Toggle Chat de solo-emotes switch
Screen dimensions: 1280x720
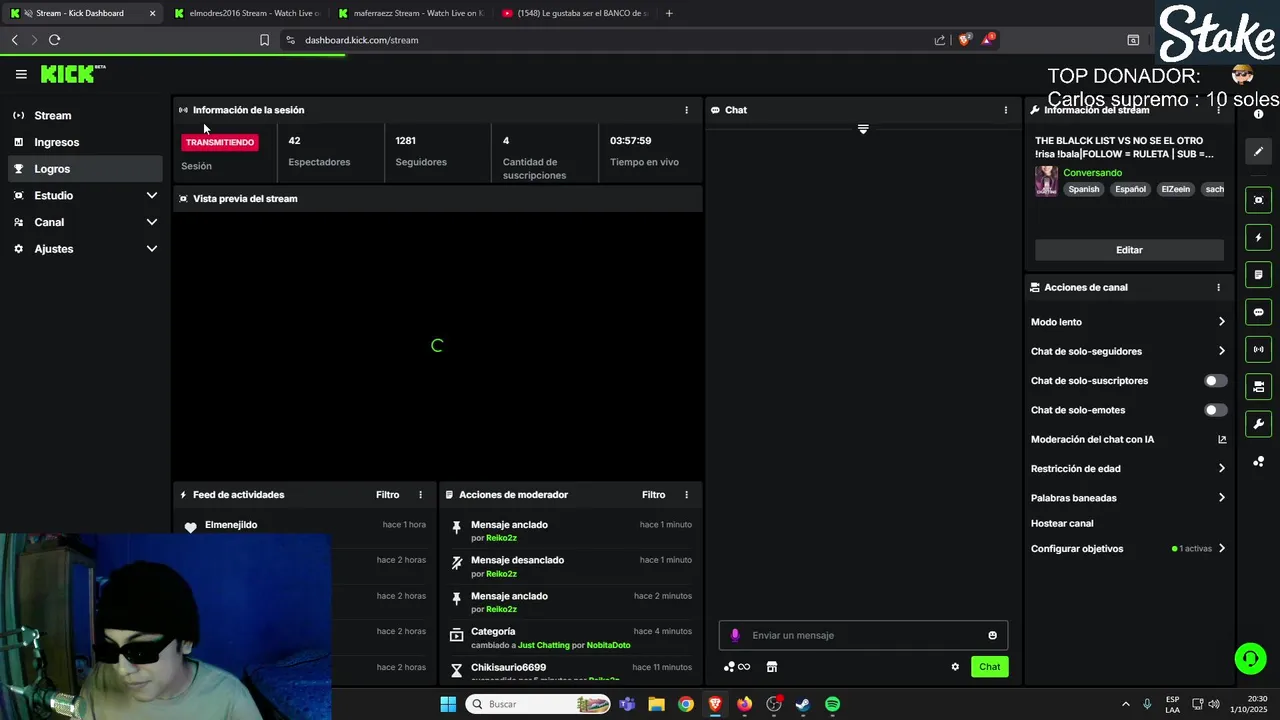click(1215, 410)
